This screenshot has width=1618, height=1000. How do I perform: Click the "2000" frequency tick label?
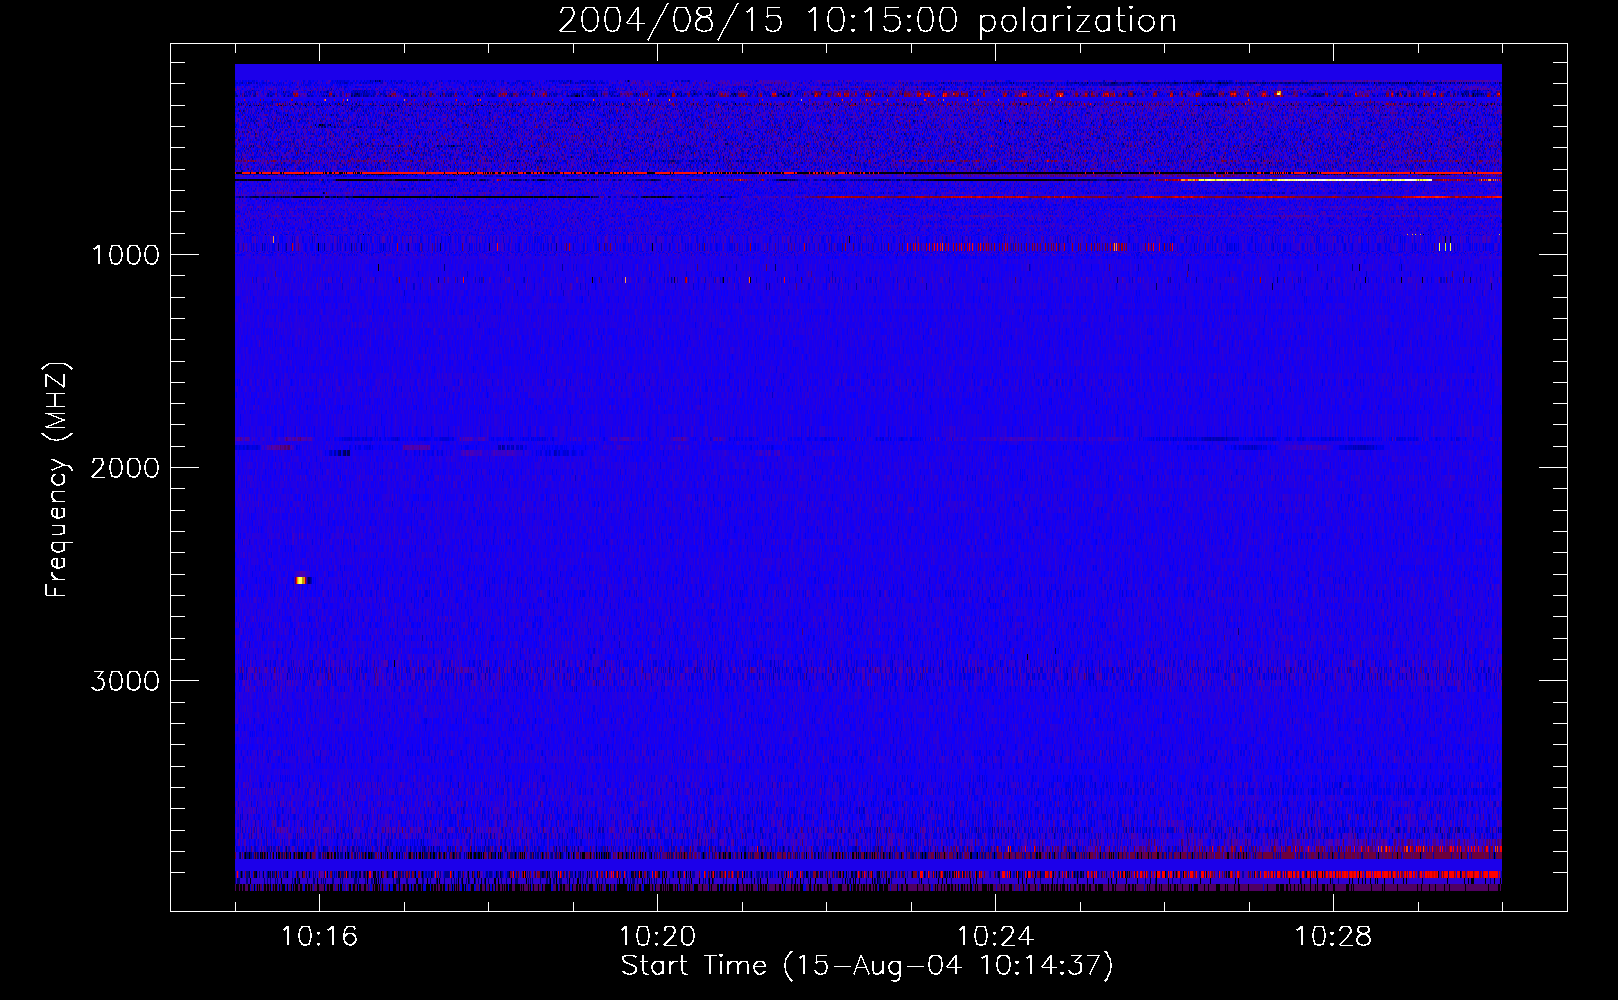click(125, 468)
